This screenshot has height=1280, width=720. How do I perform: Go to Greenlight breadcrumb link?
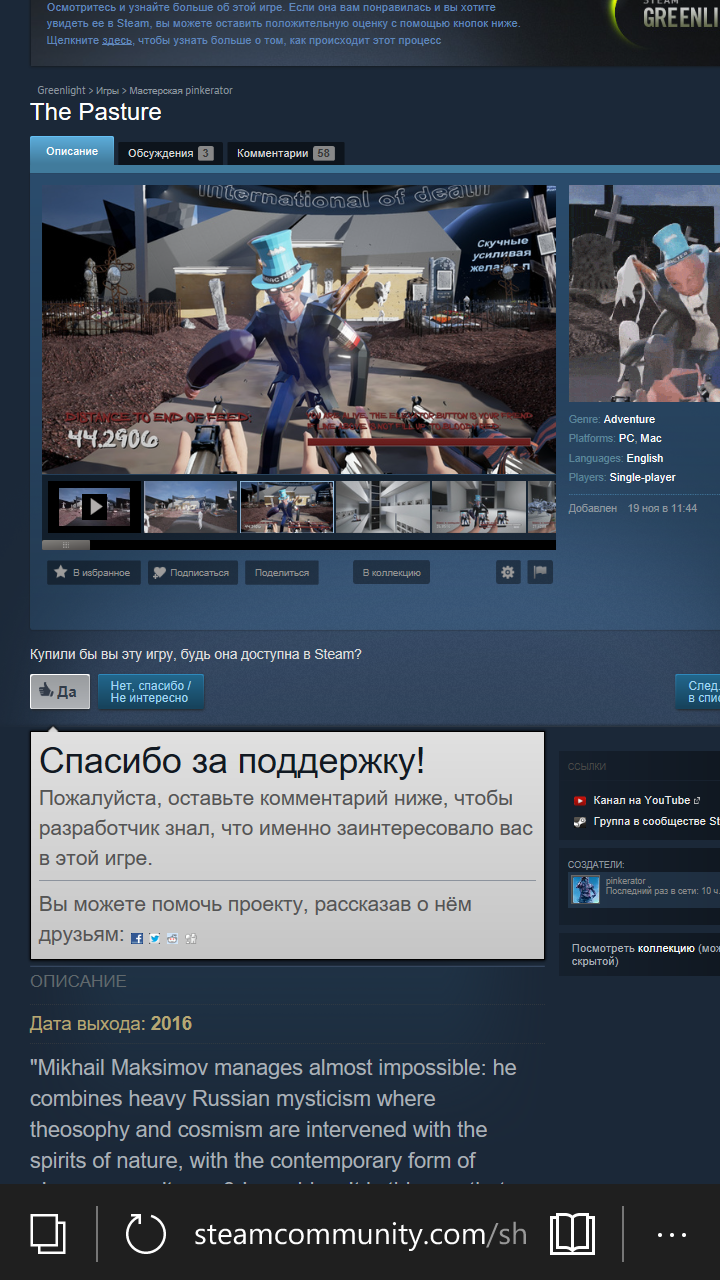coord(61,91)
